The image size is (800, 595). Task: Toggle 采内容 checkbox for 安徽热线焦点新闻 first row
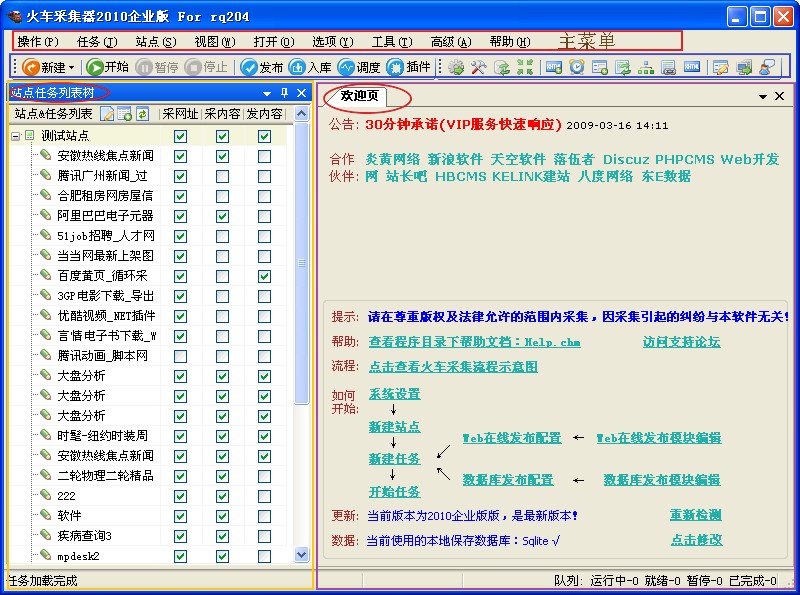pos(222,156)
